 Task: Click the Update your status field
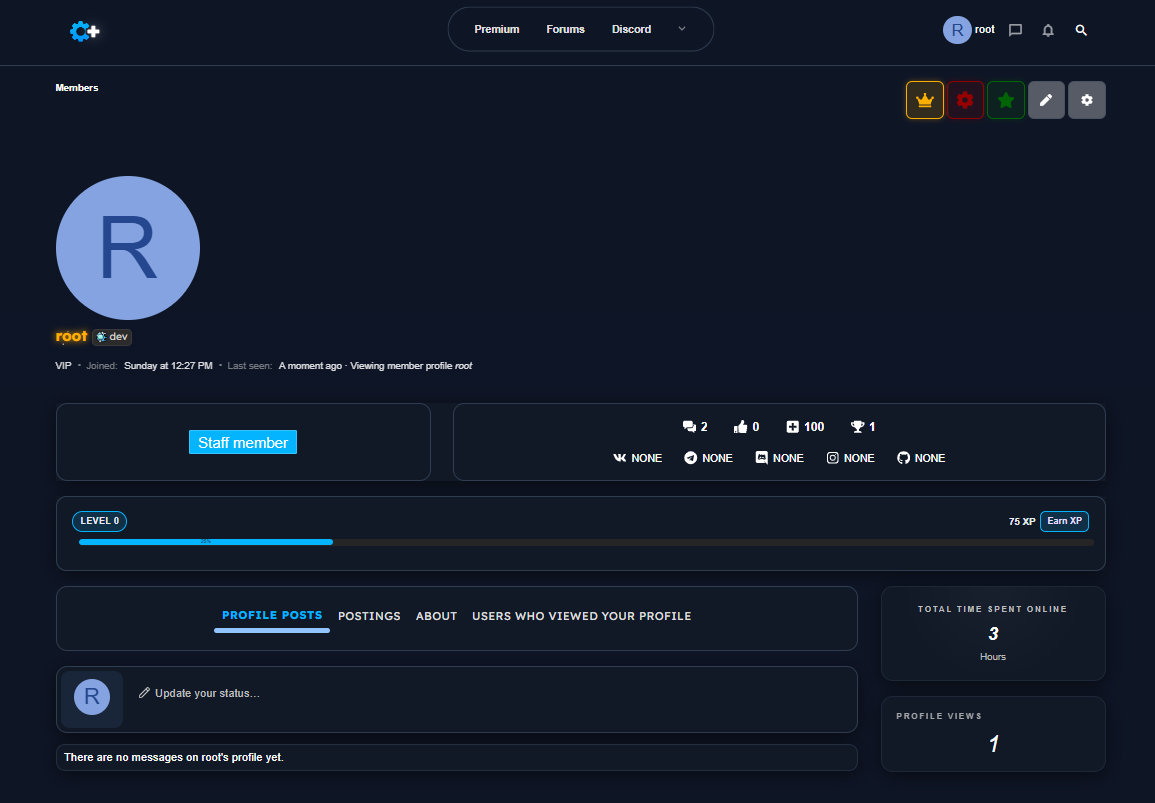(x=207, y=693)
